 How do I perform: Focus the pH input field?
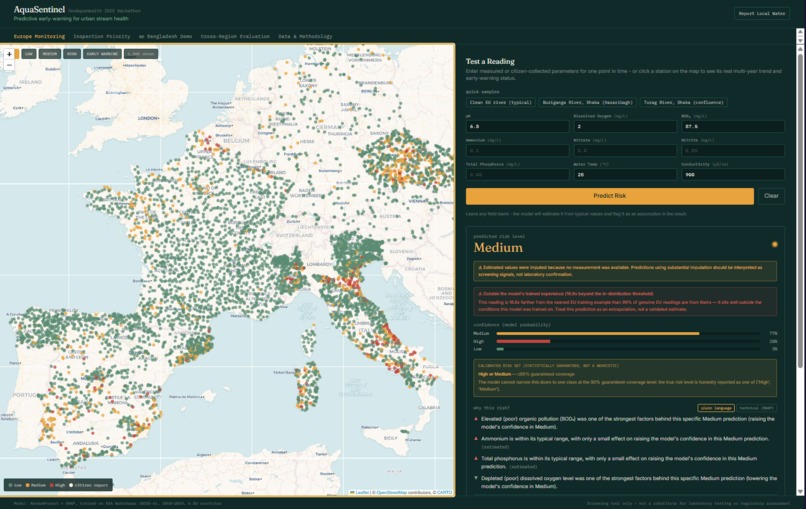(518, 126)
